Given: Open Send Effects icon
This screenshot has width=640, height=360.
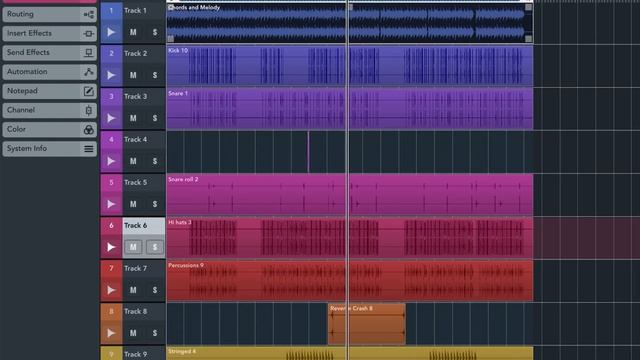Looking at the screenshot, I should coord(89,53).
